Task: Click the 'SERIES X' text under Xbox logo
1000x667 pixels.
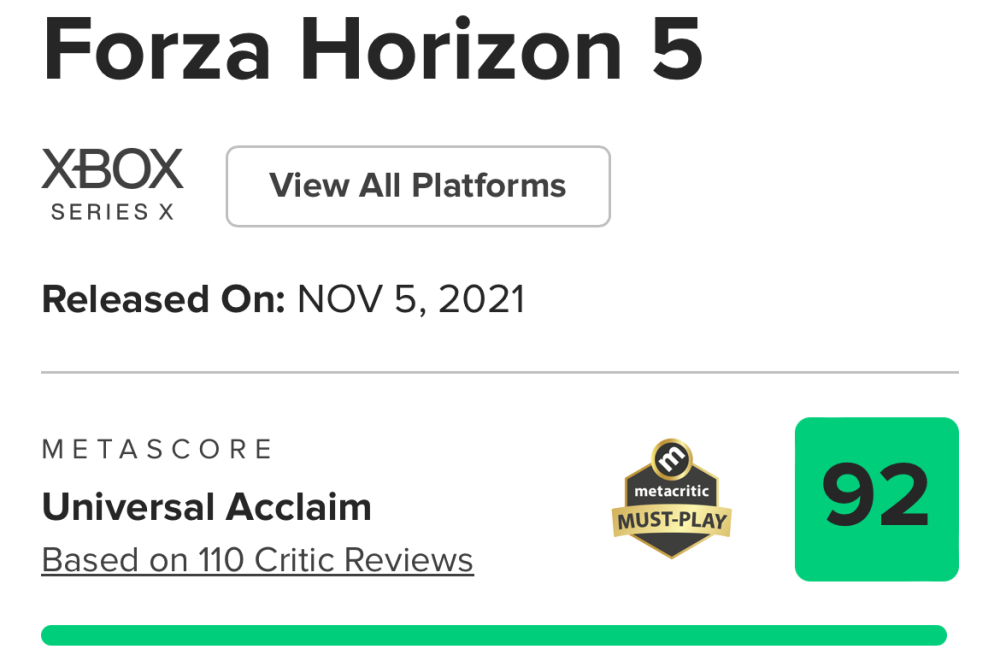Action: [x=112, y=212]
